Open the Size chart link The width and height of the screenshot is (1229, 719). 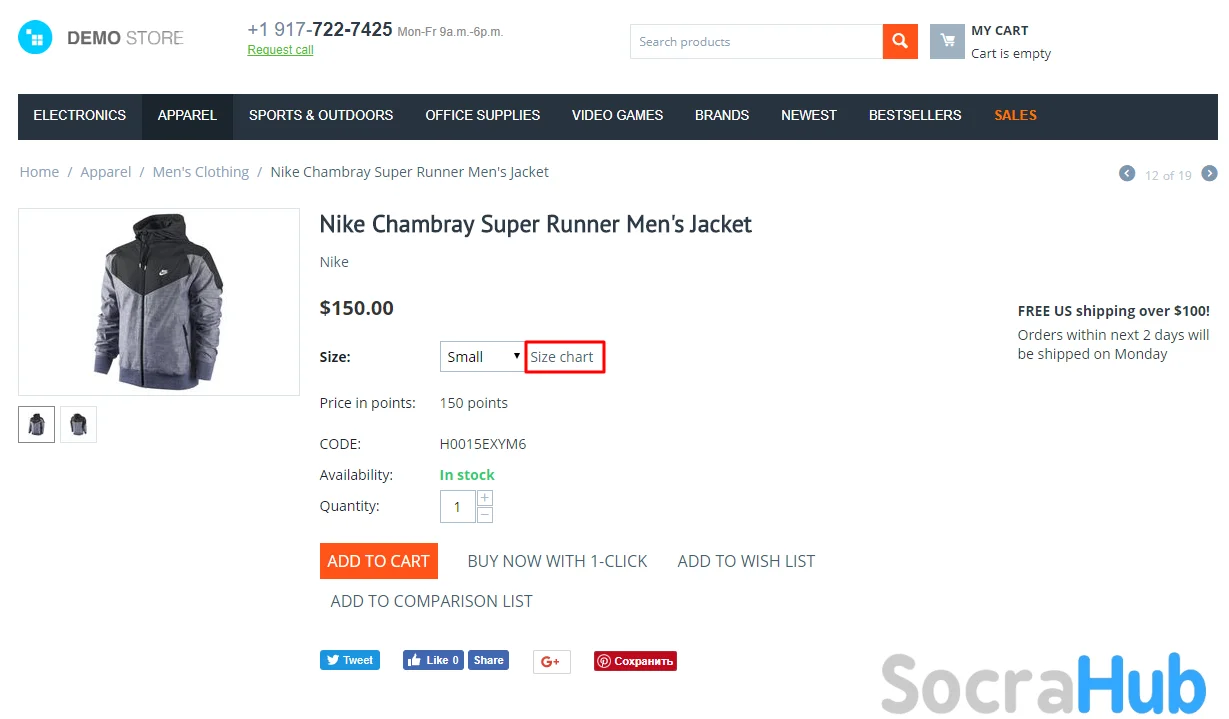point(562,357)
